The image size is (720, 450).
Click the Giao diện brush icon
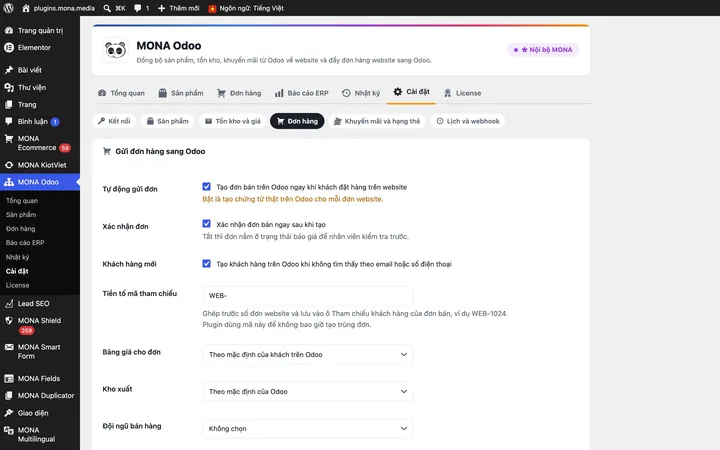[9, 413]
